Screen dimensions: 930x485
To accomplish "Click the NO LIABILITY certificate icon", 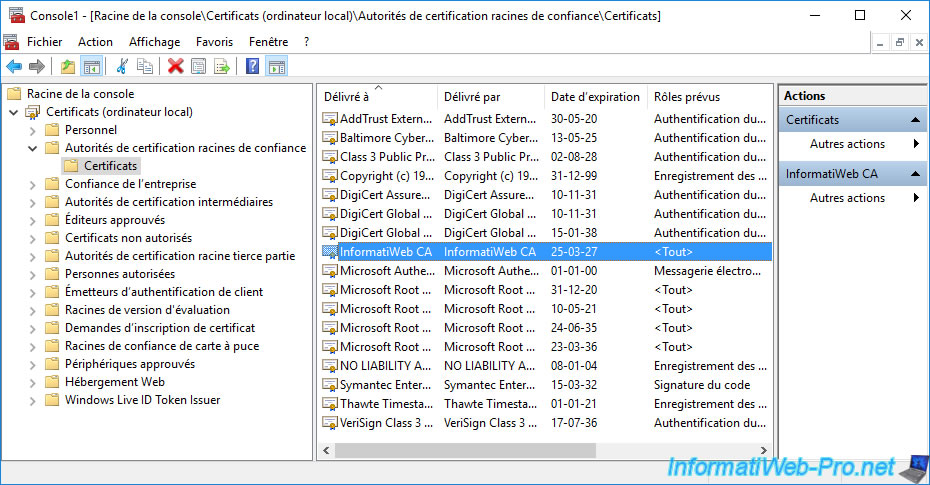I will coord(330,366).
